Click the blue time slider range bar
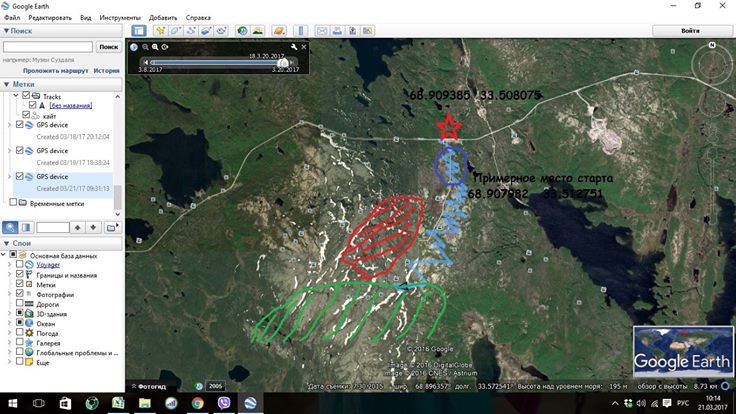The image size is (736, 414). coord(216,62)
